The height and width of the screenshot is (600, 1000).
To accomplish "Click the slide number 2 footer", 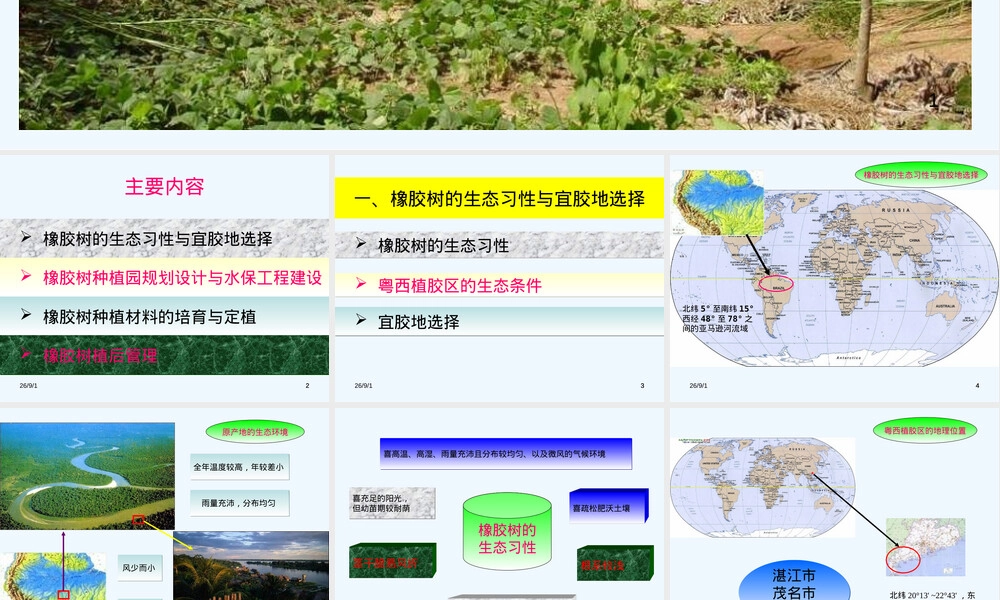I will click(307, 386).
